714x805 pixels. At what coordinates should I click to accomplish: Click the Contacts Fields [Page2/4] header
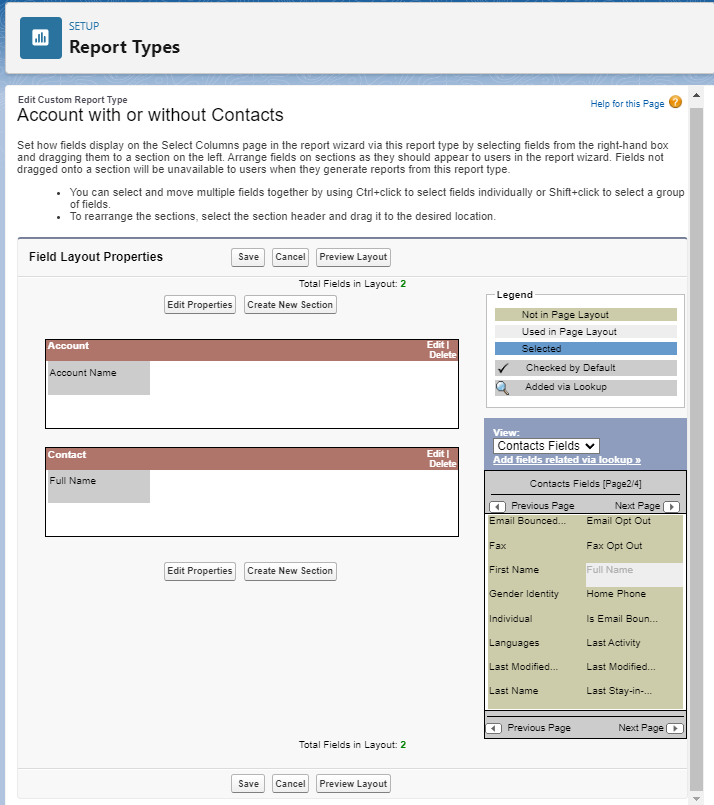point(585,484)
